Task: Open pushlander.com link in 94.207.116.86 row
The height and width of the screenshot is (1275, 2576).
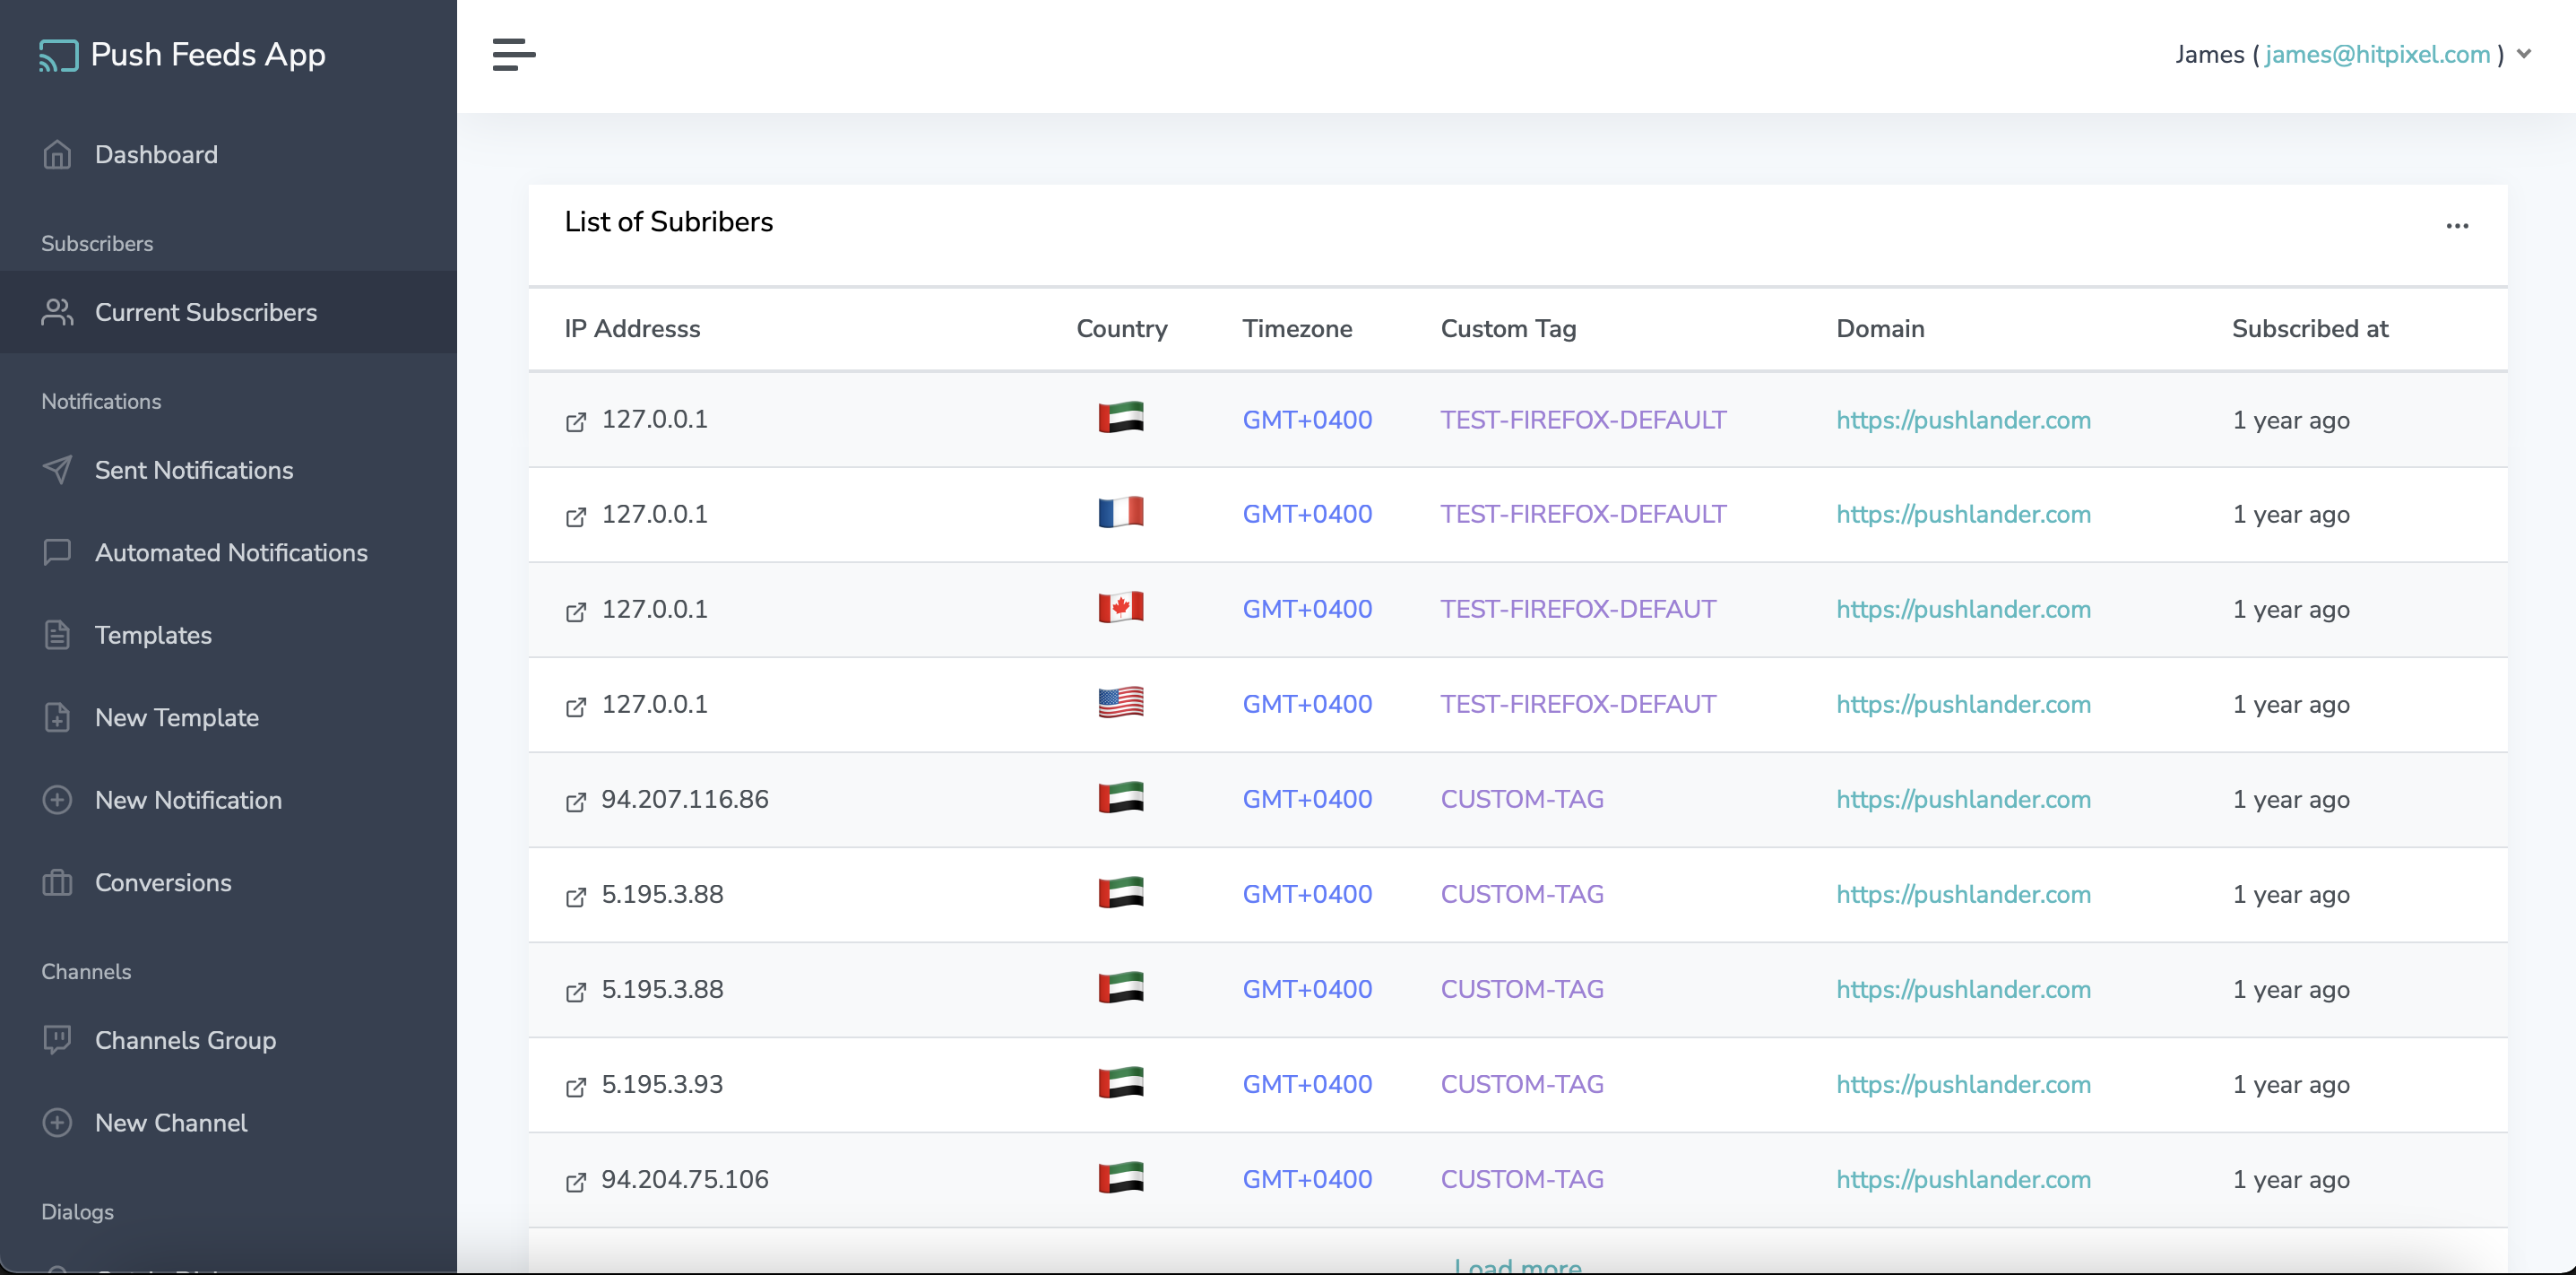Action: coord(1963,799)
